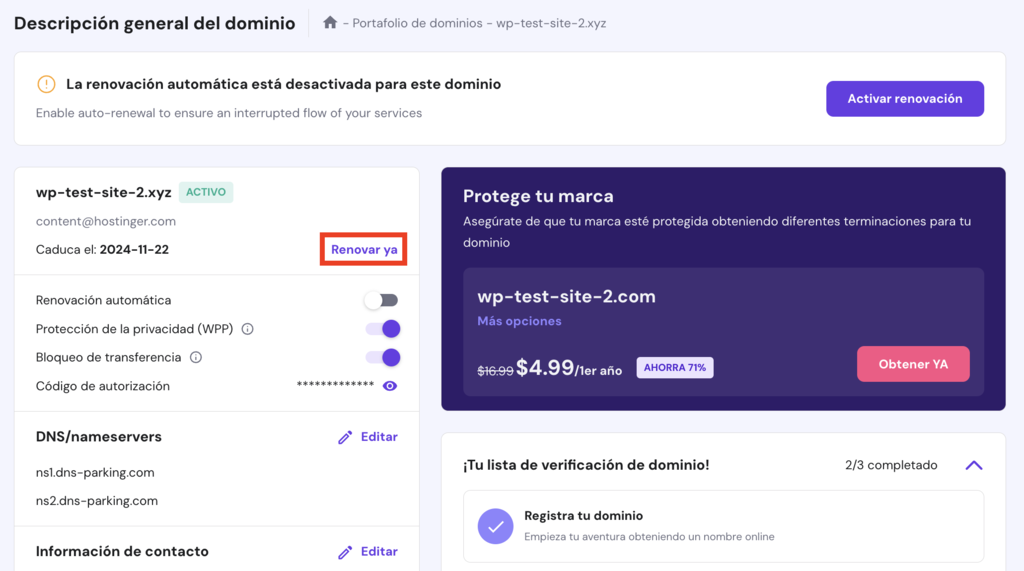Screen dimensions: 1024x571
Task: Click the AHORRA 71% badge
Action: 675,368
